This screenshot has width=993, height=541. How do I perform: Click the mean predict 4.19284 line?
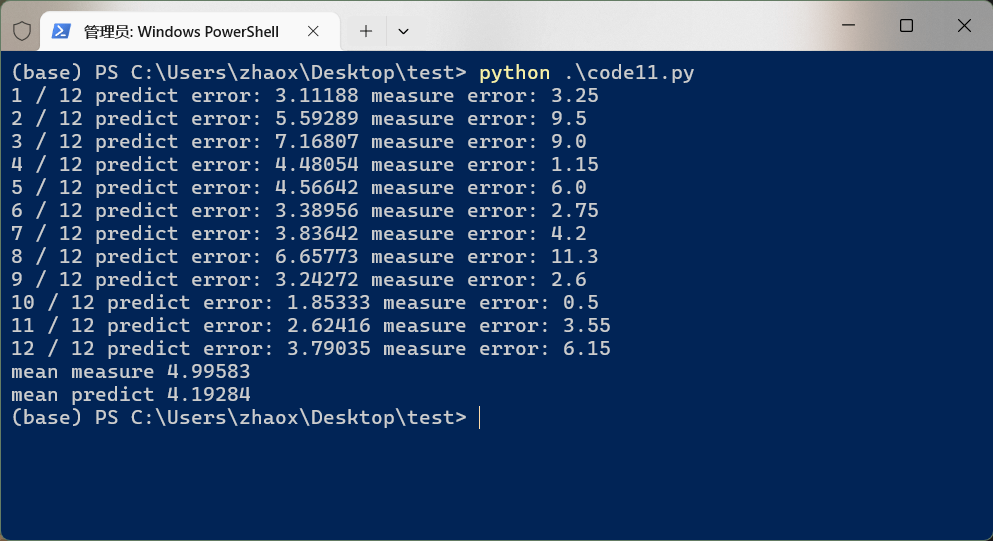pyautogui.click(x=130, y=395)
